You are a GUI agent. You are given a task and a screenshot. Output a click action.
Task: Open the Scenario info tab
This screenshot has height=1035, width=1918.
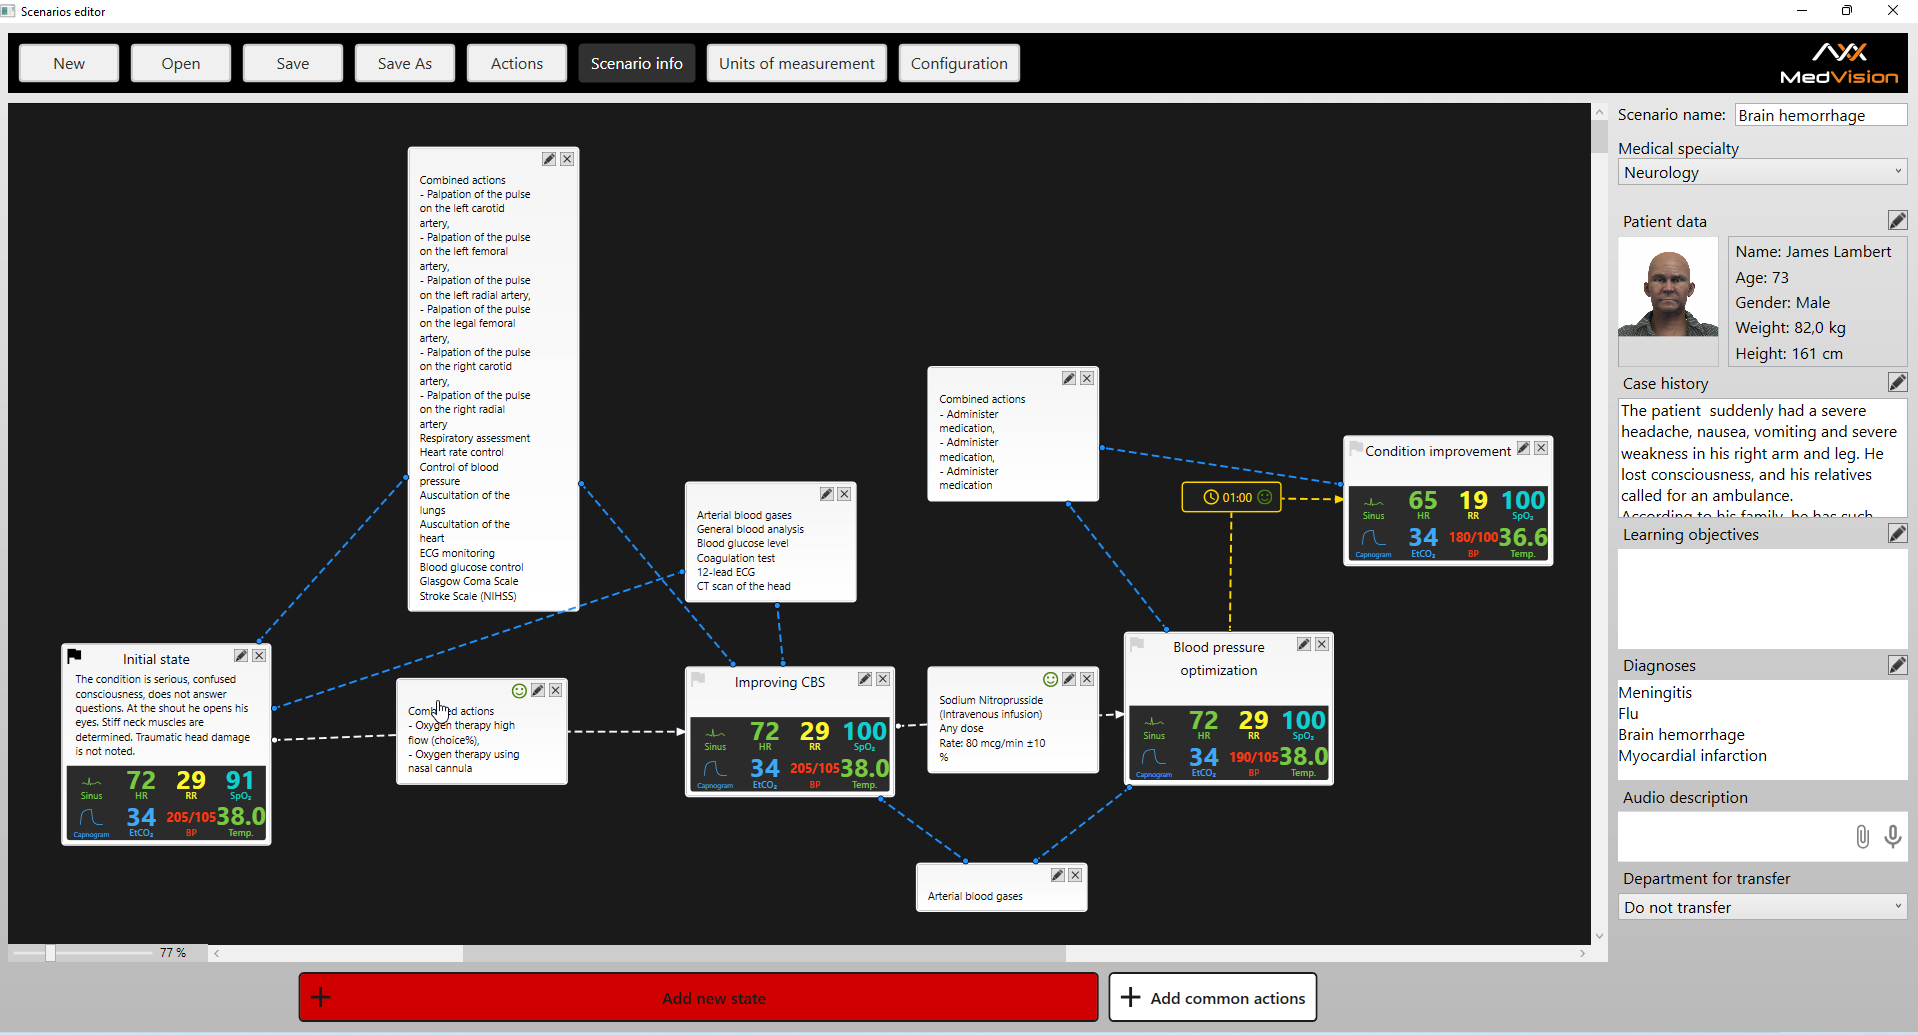pyautogui.click(x=636, y=63)
